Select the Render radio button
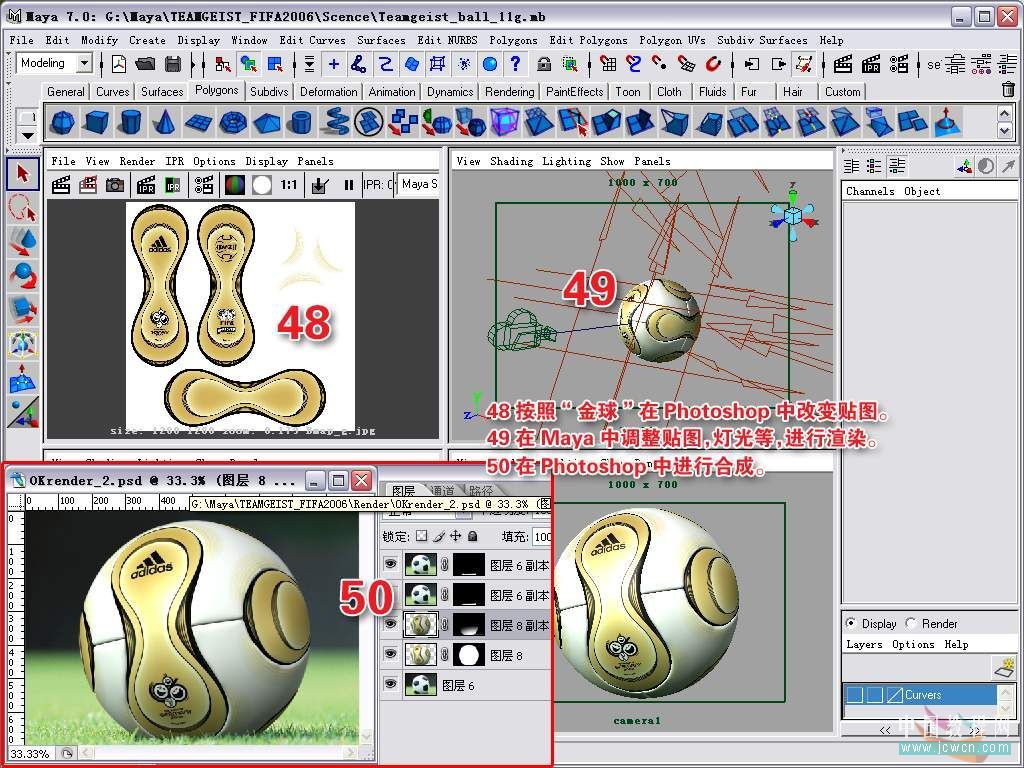 (x=910, y=623)
